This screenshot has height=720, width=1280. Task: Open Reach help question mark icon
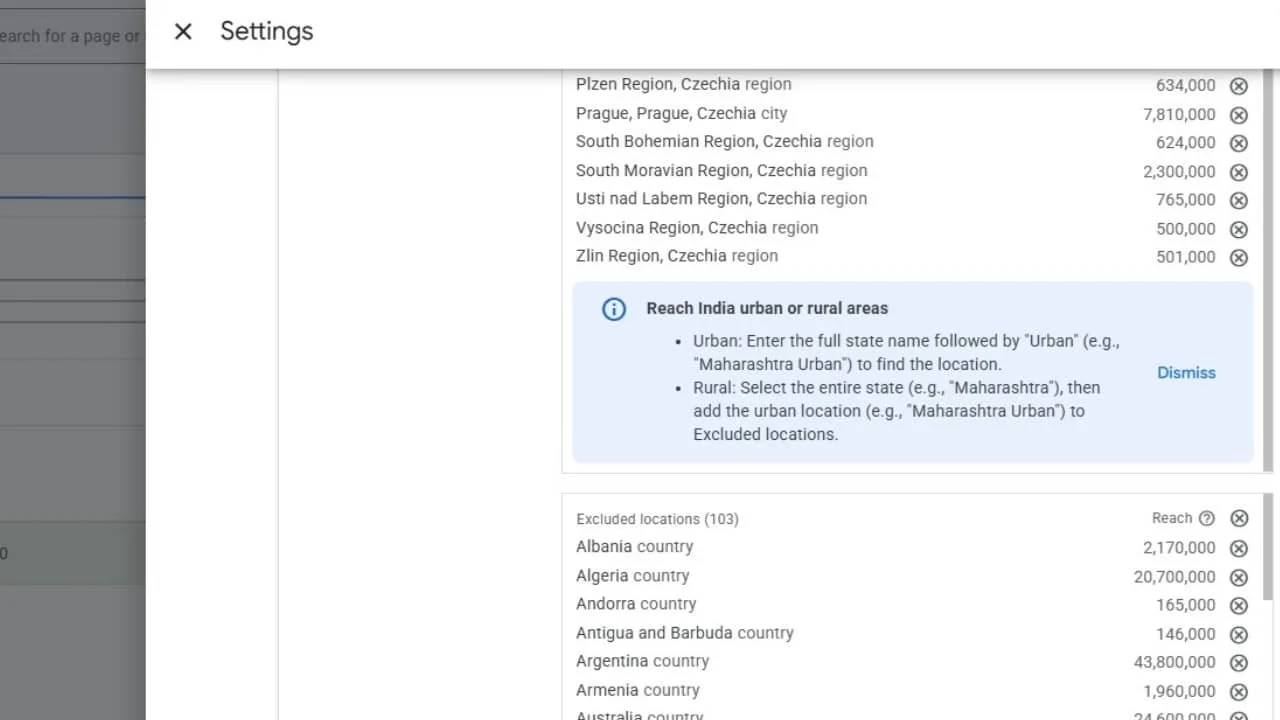click(1207, 518)
